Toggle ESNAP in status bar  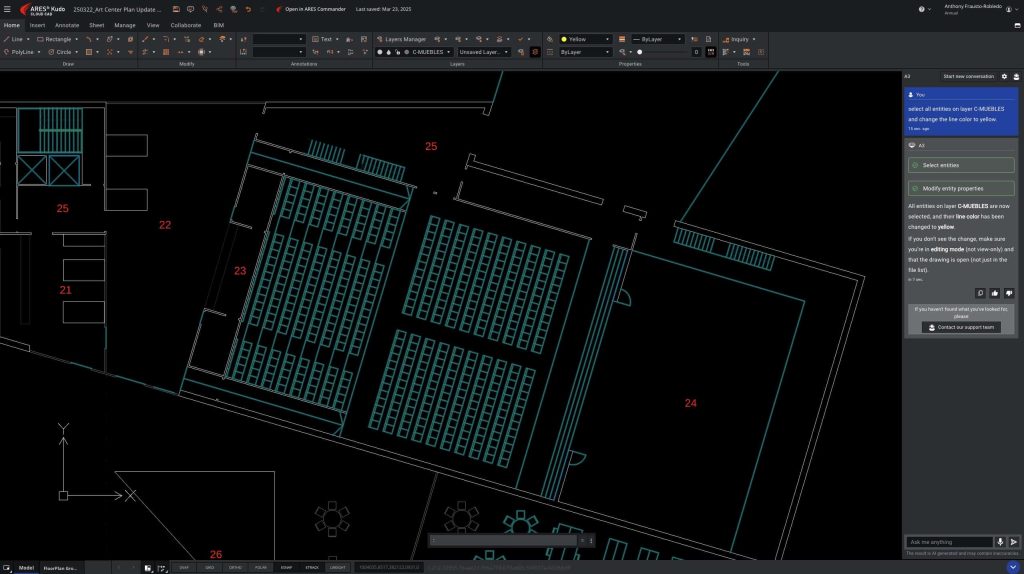(x=286, y=567)
